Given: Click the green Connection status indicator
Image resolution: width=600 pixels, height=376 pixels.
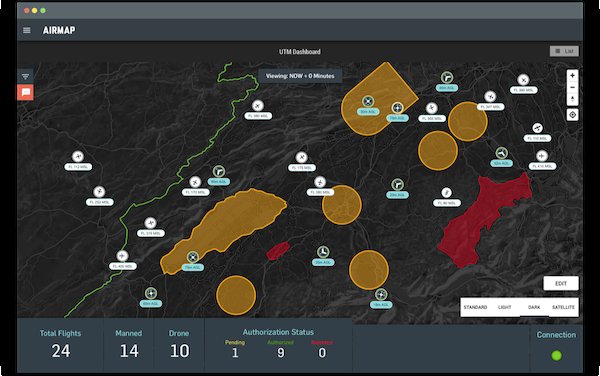Looking at the screenshot, I should coord(556,355).
